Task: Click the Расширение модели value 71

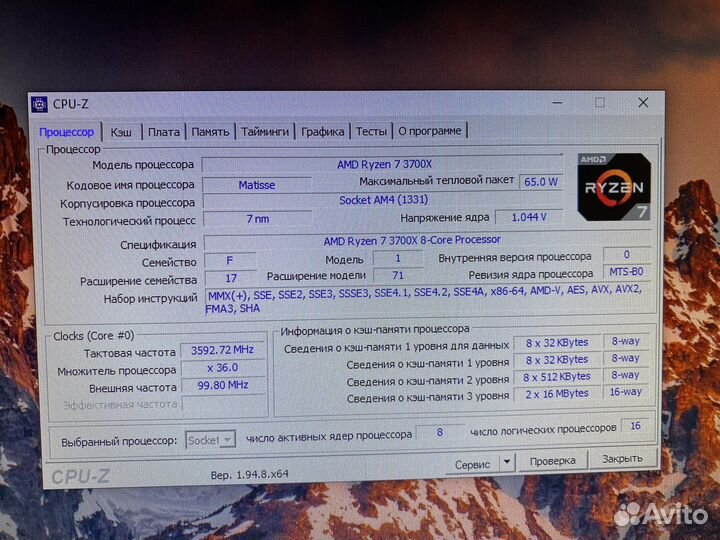Action: 398,276
